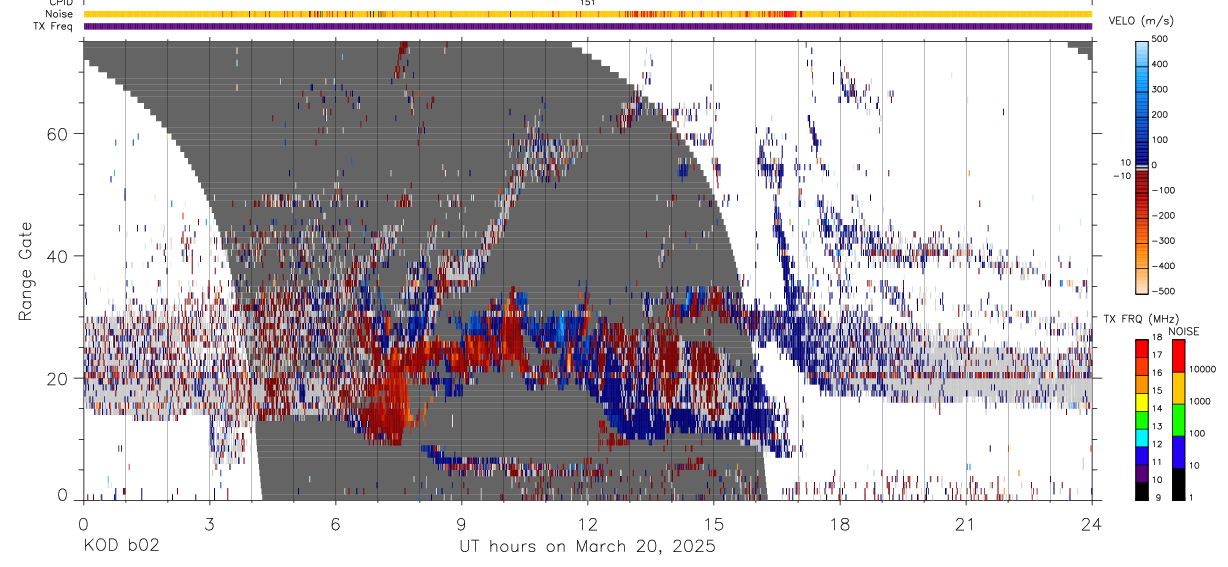Click the -500 tick on velocity colorbar
The height and width of the screenshot is (567, 1228).
pyautogui.click(x=1164, y=291)
